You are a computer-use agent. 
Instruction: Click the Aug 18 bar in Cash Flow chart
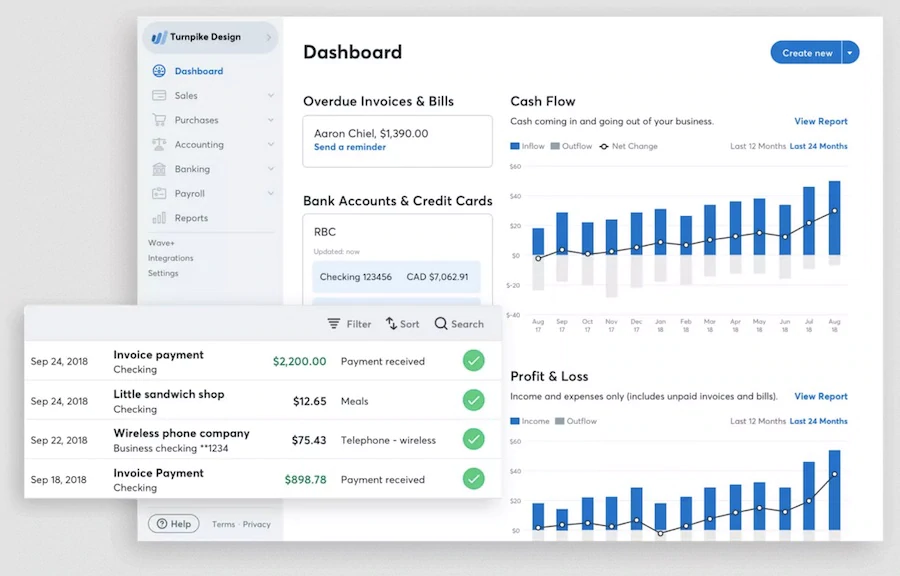pos(835,218)
